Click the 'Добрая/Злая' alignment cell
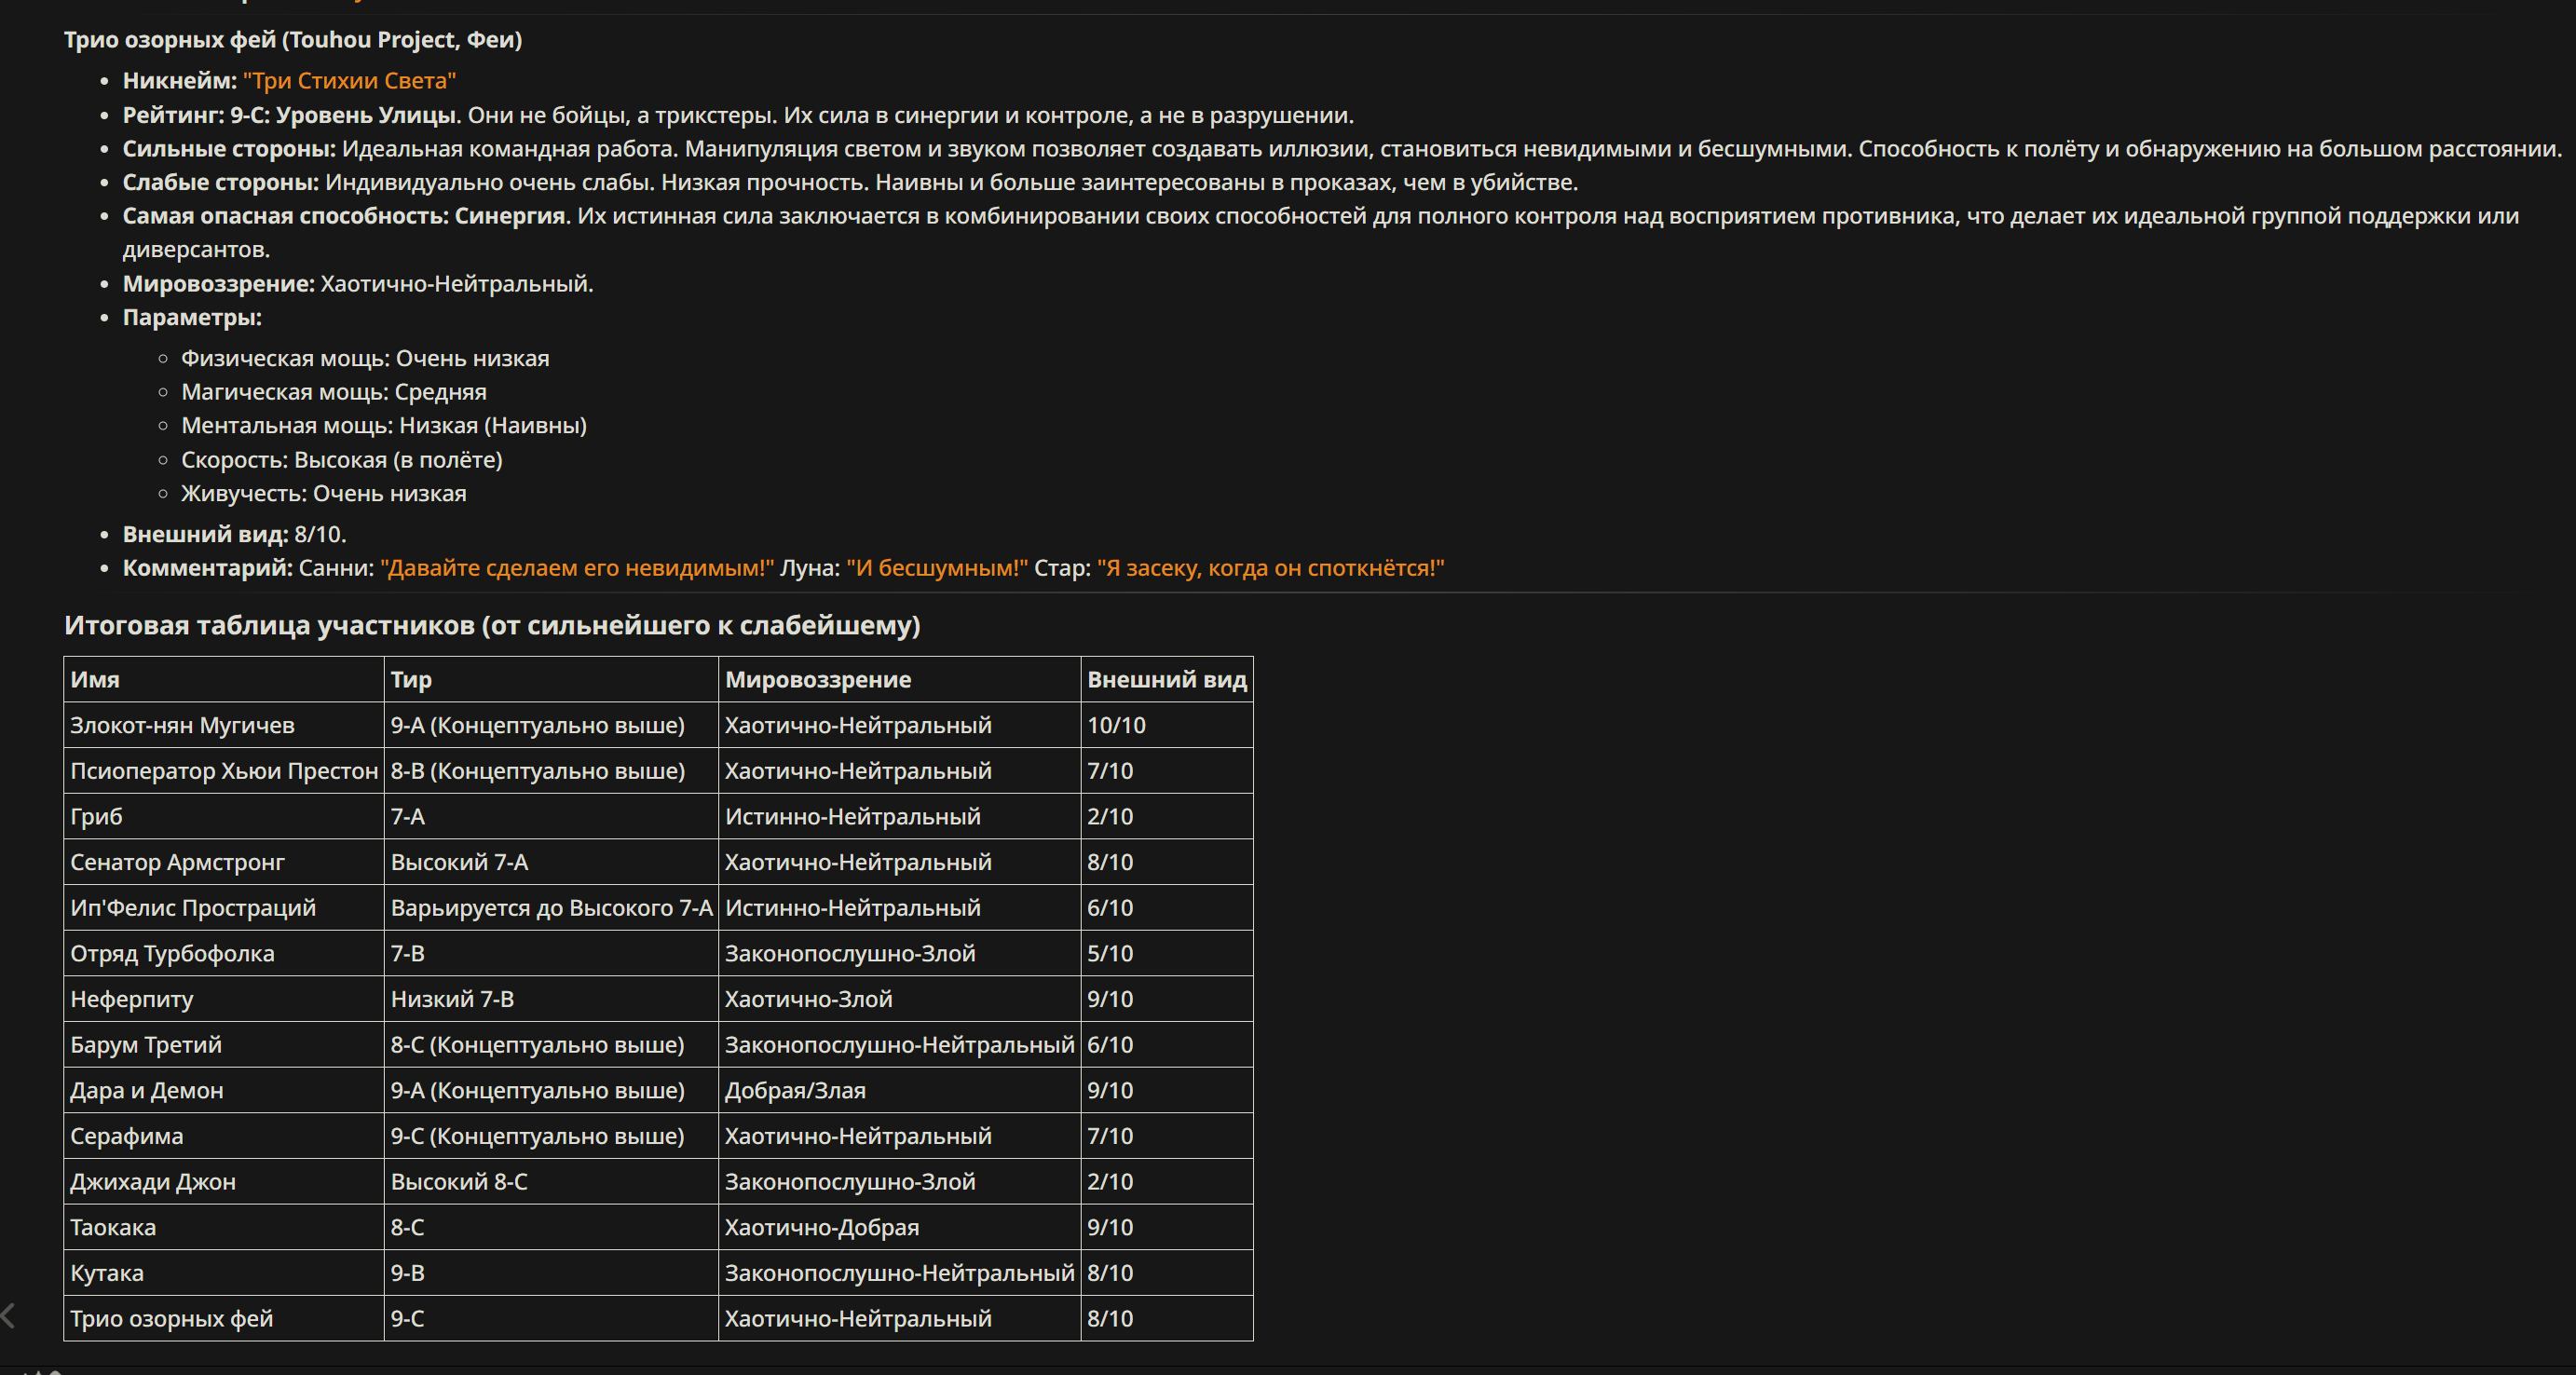The width and height of the screenshot is (2576, 1375). (x=899, y=1091)
